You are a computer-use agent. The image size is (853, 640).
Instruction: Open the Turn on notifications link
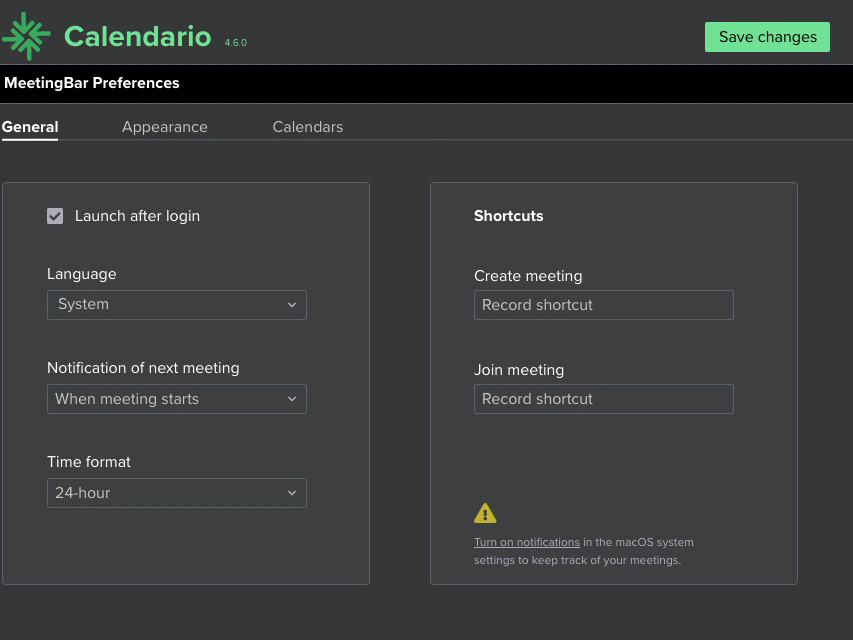pyautogui.click(x=527, y=542)
